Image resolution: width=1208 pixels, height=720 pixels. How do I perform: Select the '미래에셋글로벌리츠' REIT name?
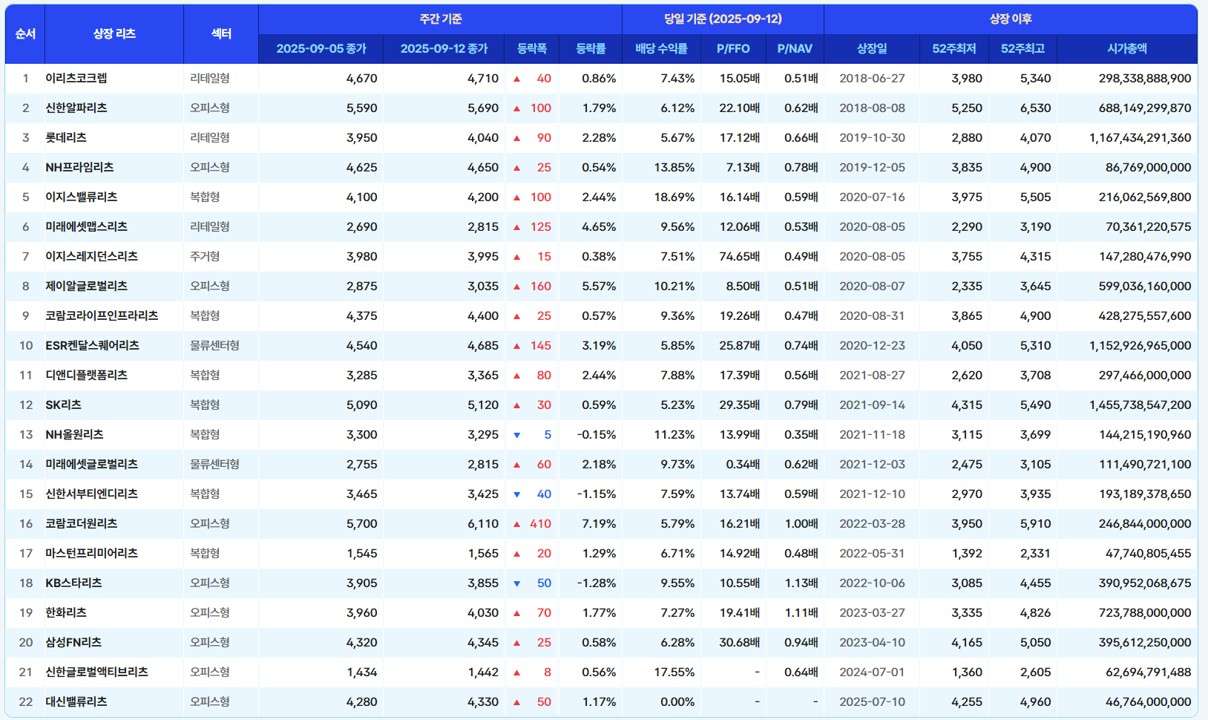92,464
